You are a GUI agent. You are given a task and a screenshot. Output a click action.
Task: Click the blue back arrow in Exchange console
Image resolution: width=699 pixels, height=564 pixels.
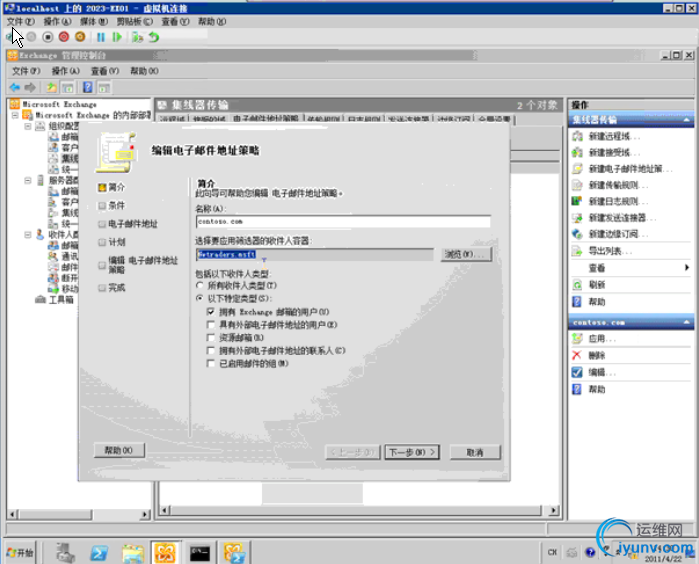pos(15,87)
